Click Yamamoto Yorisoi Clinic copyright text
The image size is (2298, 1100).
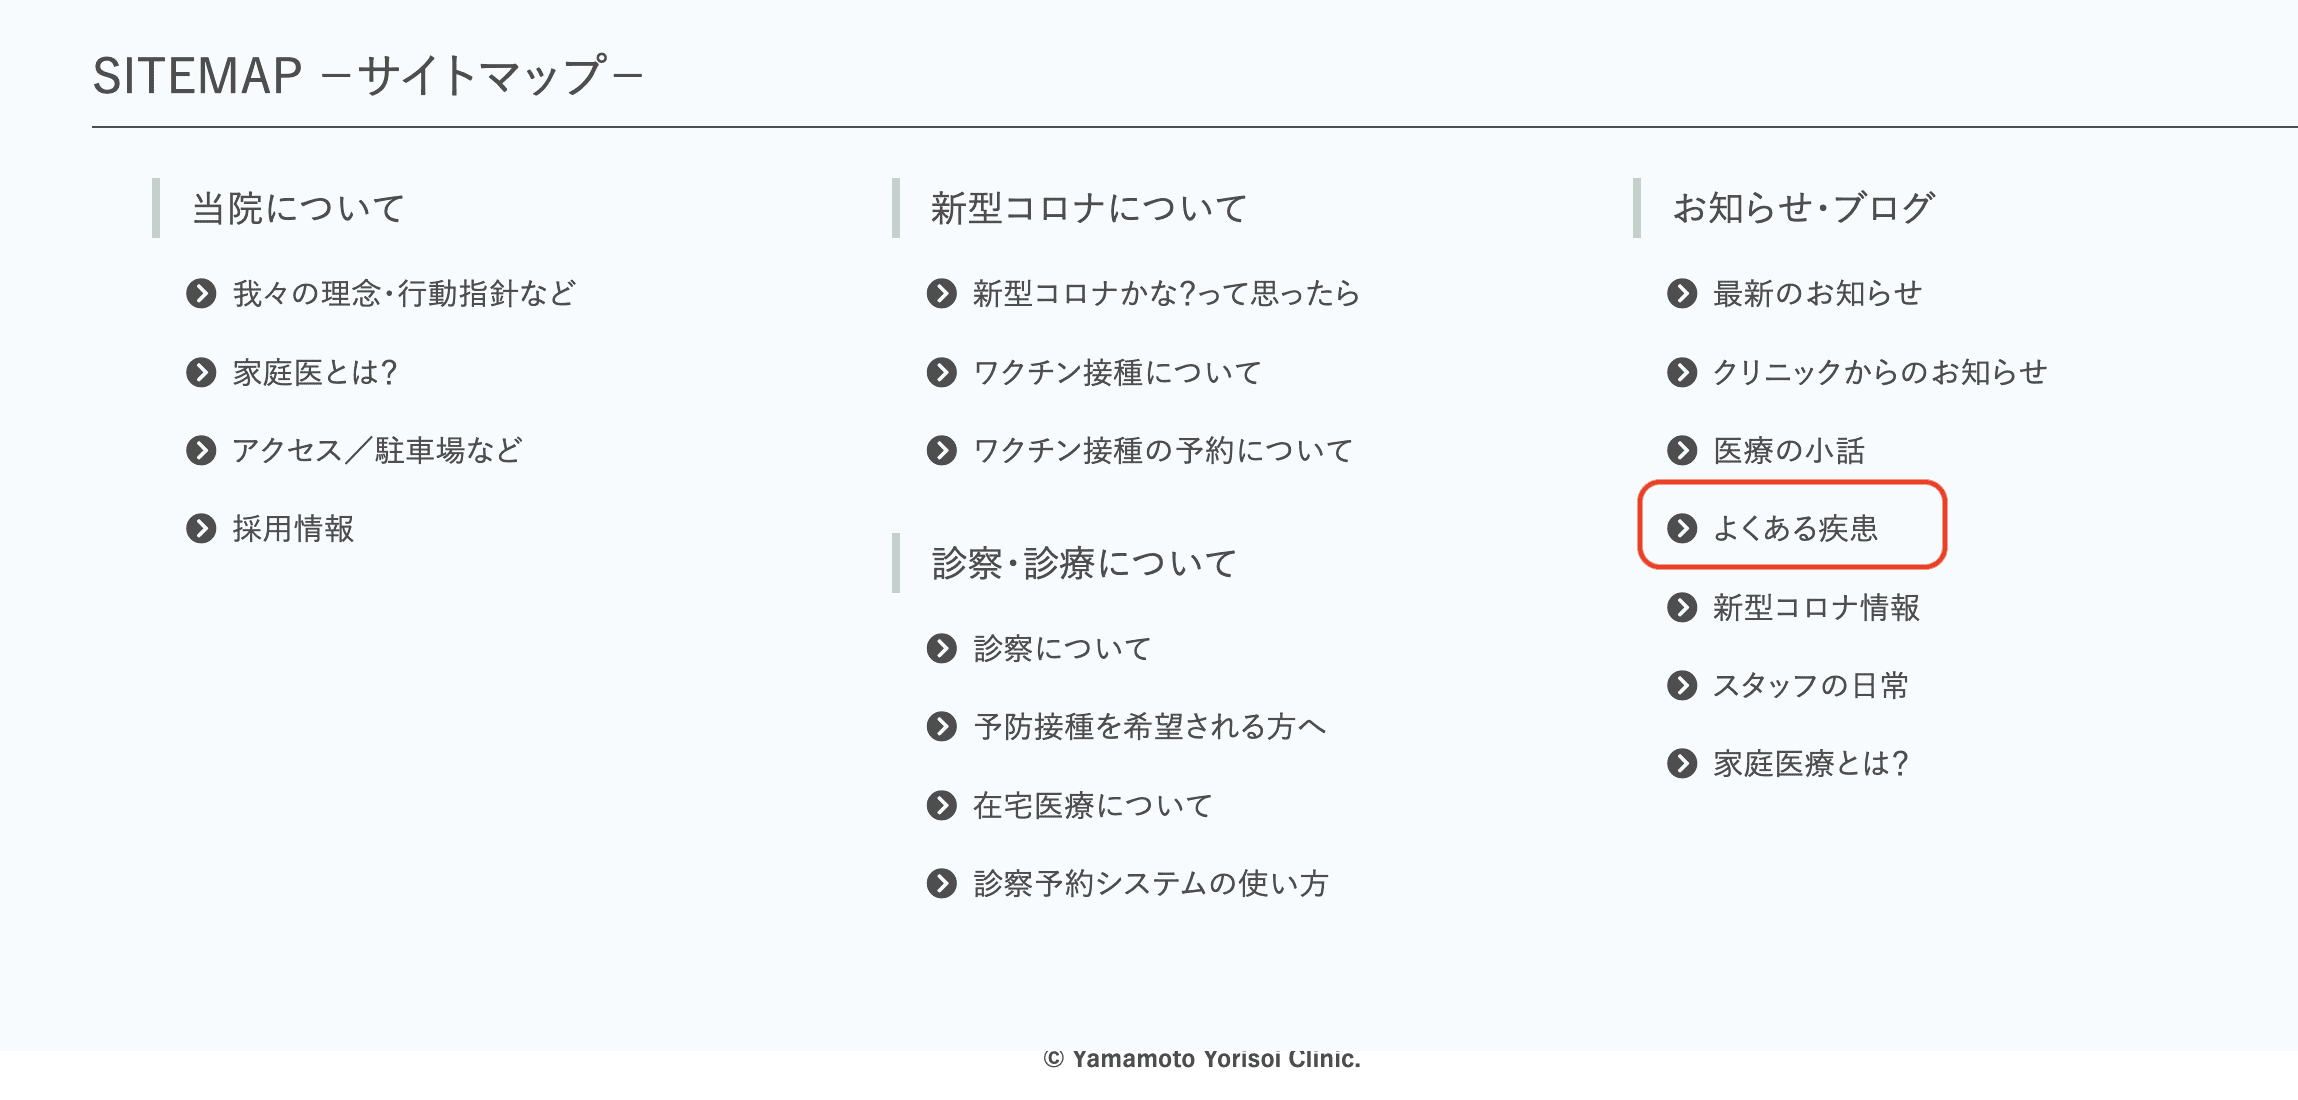tap(1202, 1059)
